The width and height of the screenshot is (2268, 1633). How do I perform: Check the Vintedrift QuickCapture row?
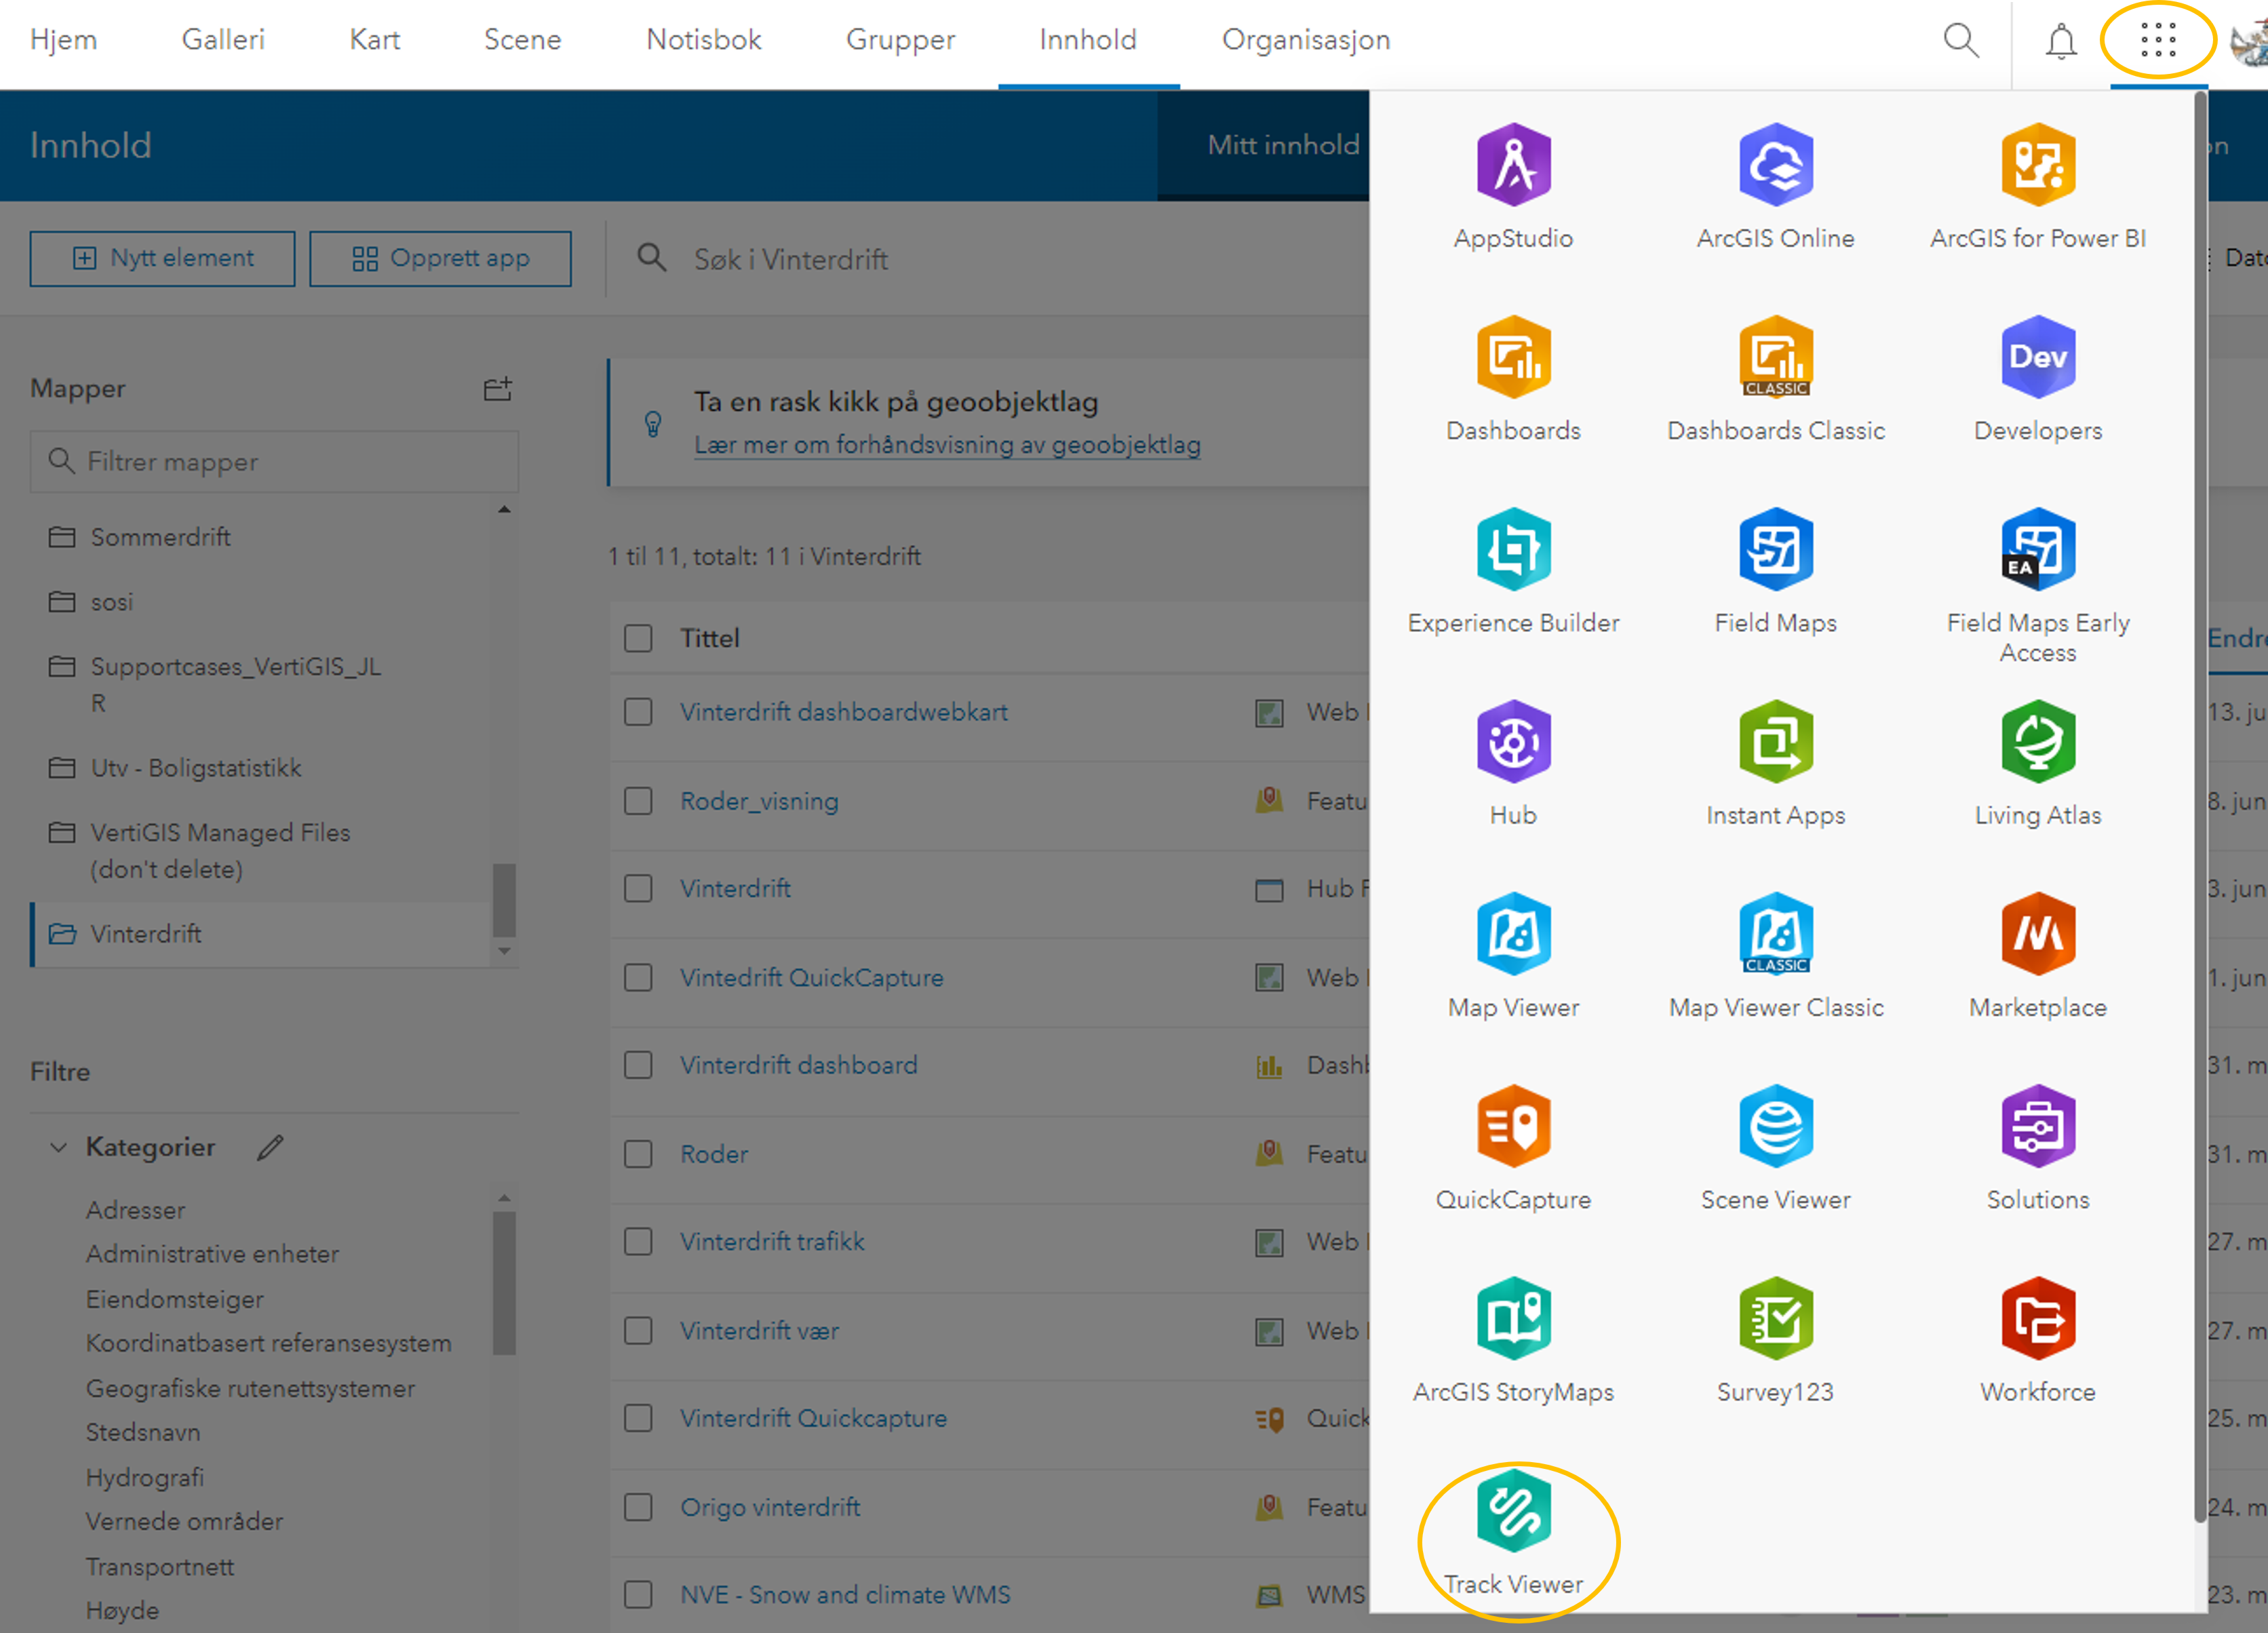pyautogui.click(x=638, y=977)
